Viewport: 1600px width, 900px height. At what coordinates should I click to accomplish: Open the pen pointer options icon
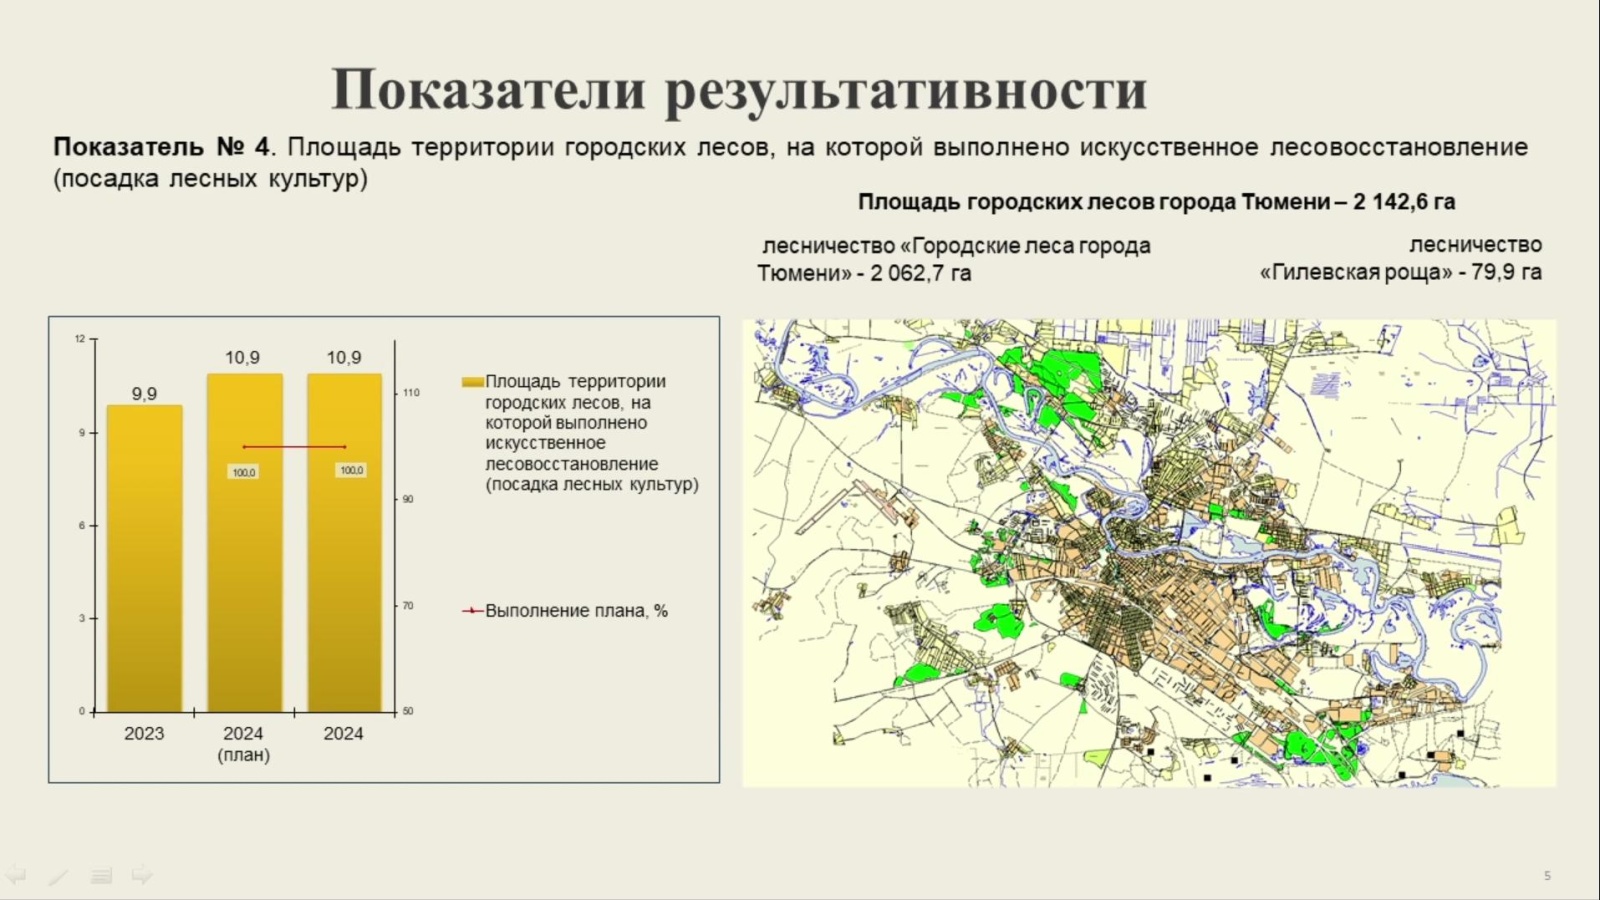pyautogui.click(x=58, y=876)
